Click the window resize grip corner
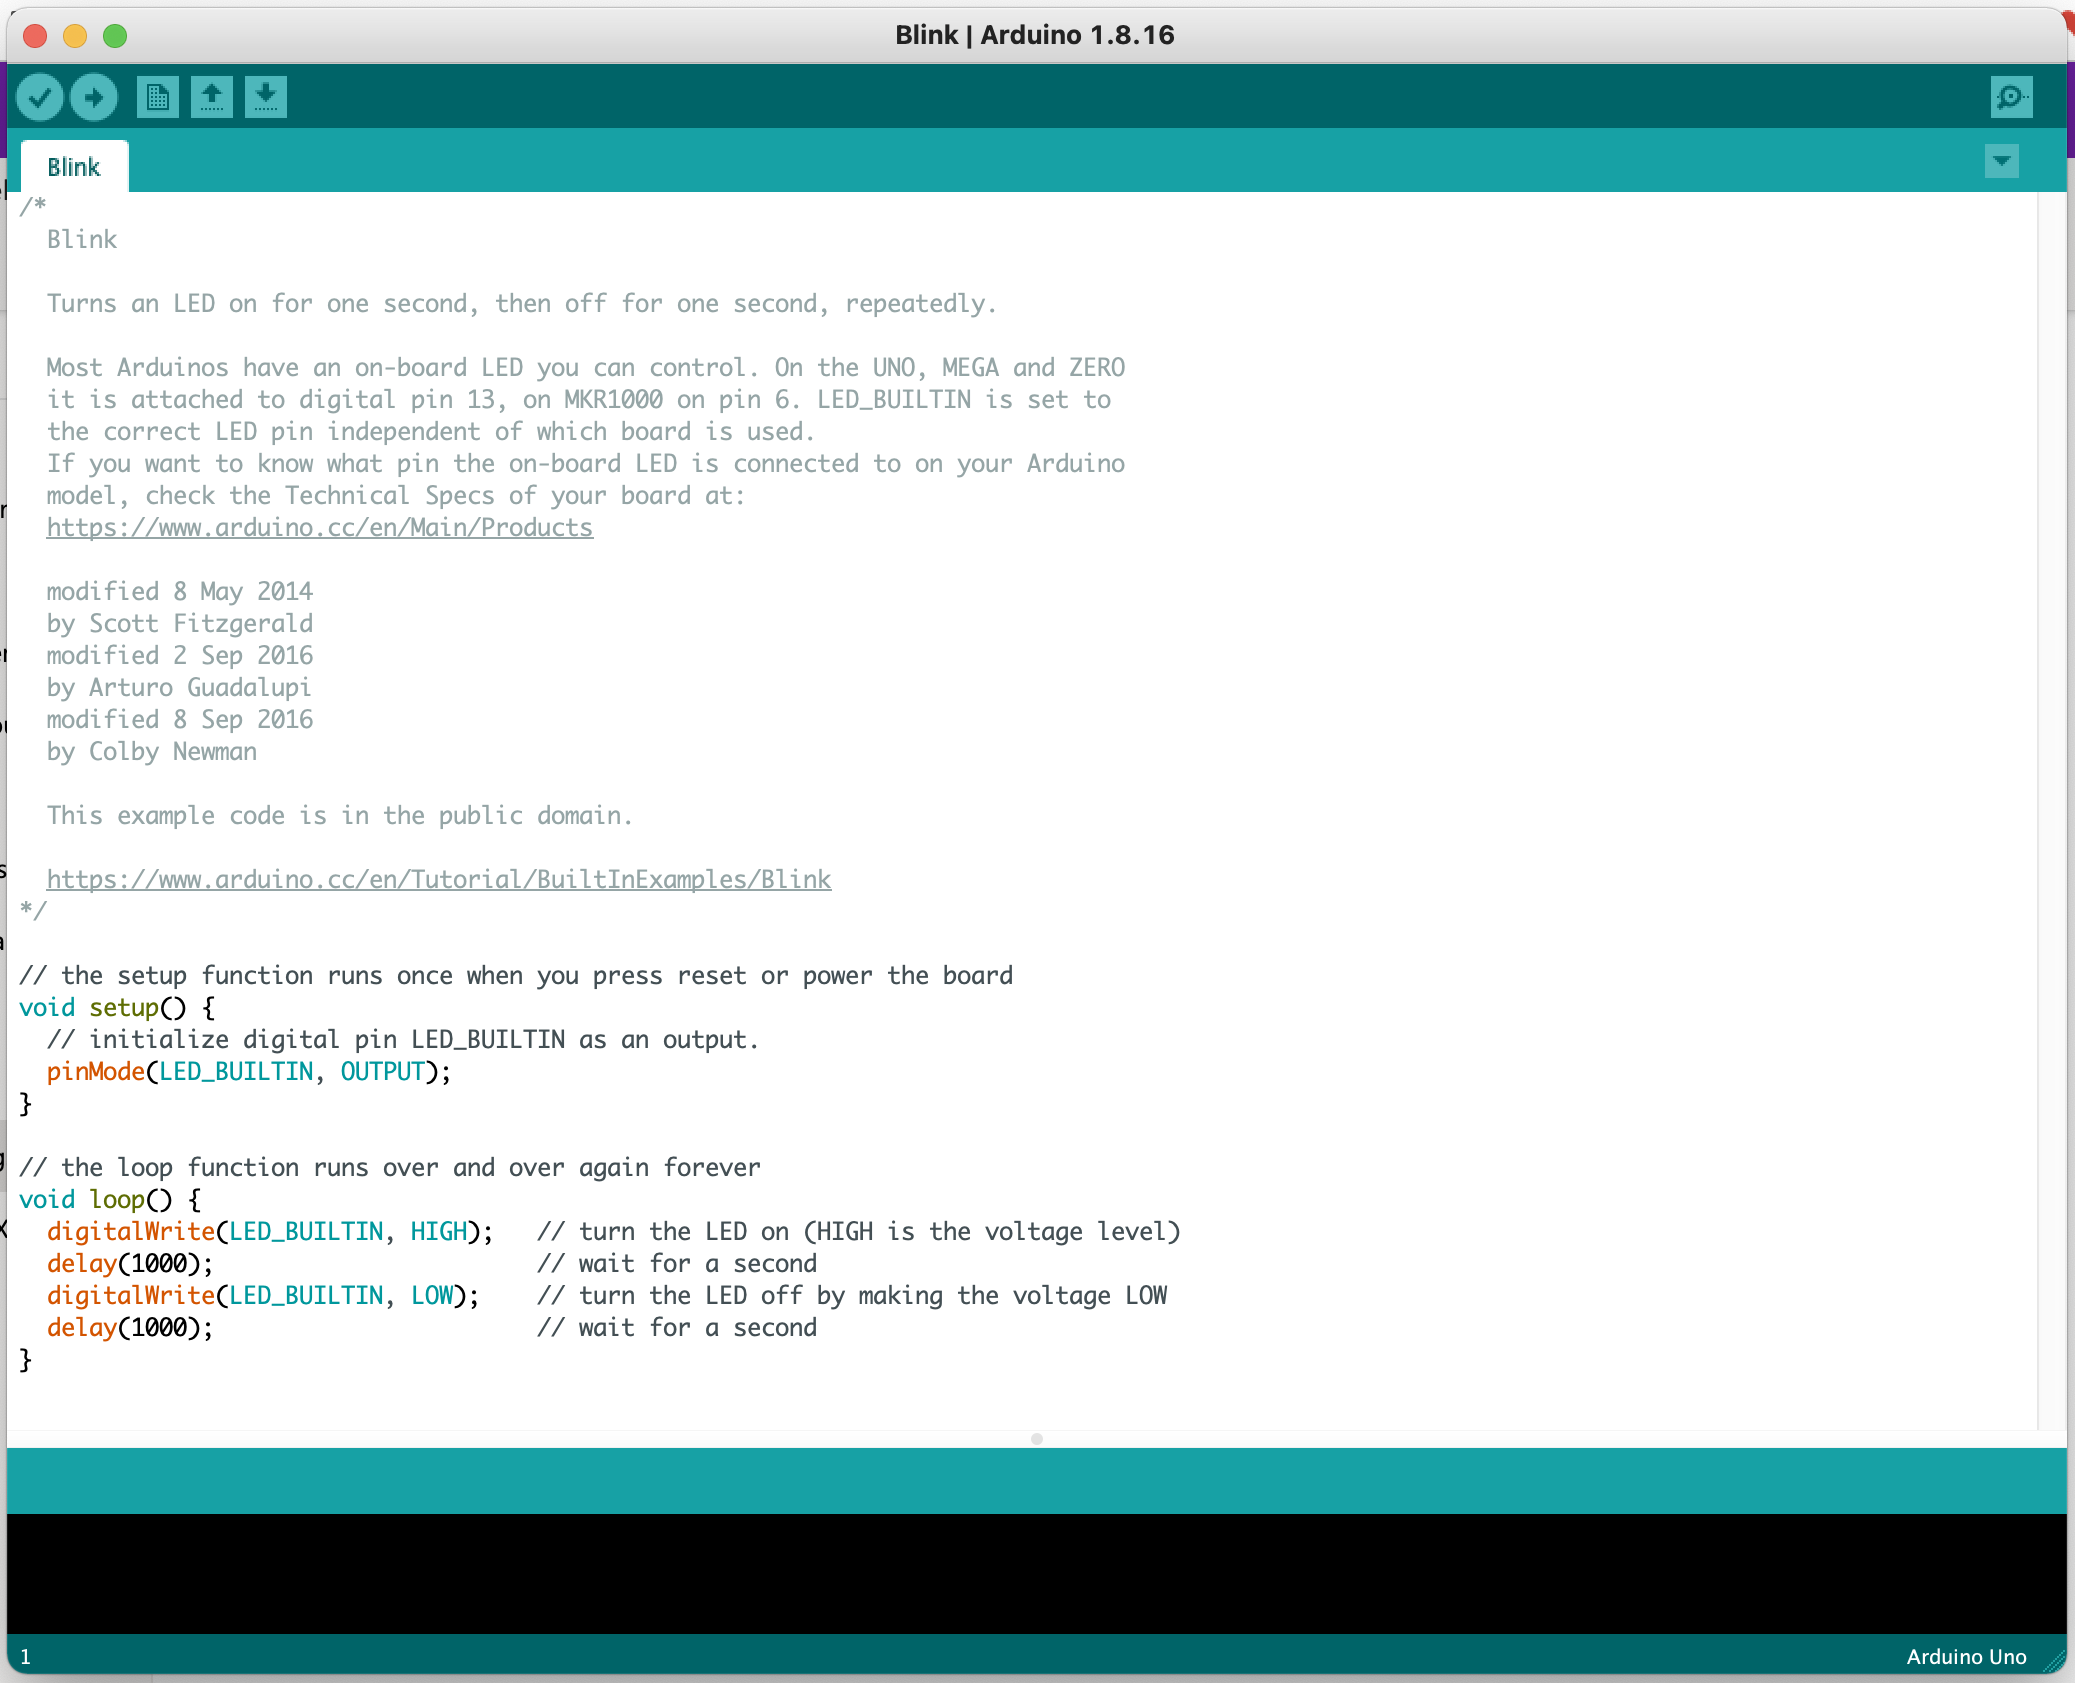Viewport: 2075px width, 1683px height. 2055,1661
